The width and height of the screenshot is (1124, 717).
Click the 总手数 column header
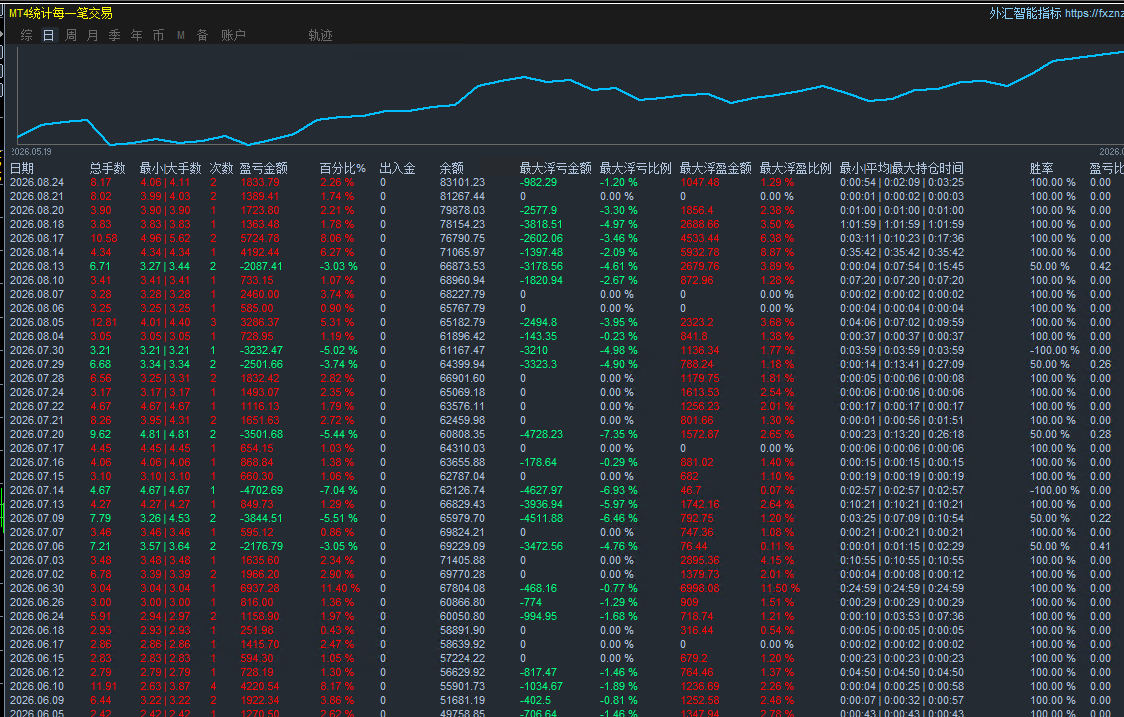(x=108, y=168)
